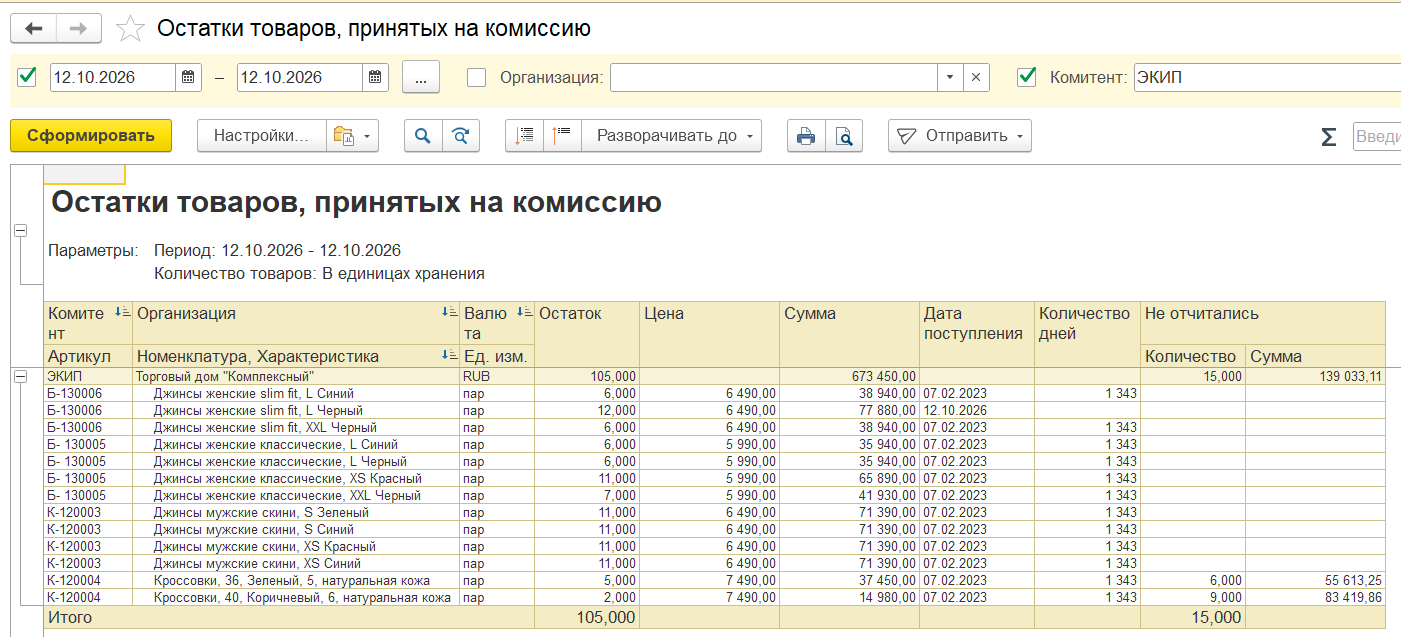Go back with the left arrow button
This screenshot has height=637, width=1401.
pyautogui.click(x=34, y=29)
